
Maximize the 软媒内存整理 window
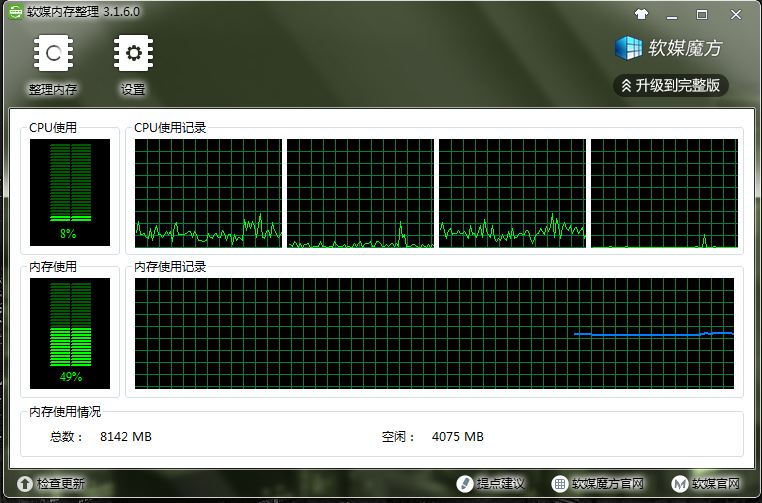(702, 15)
